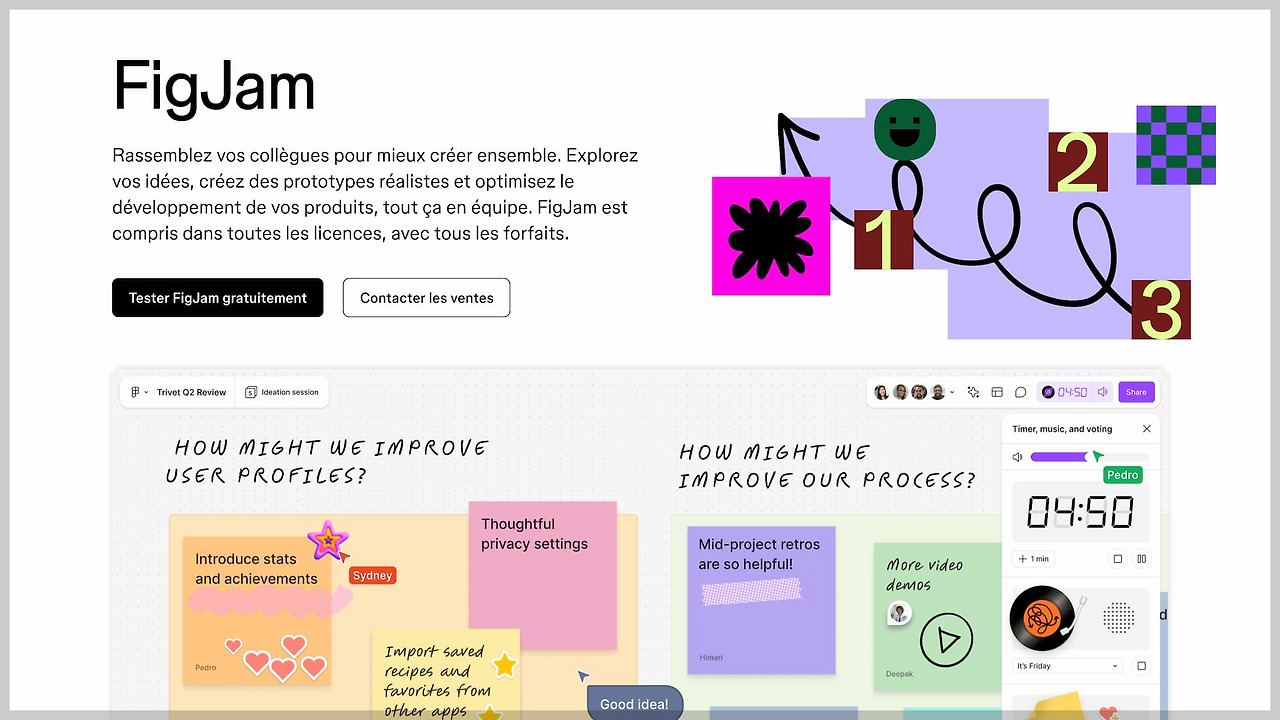Open the It's Friday music dropdown
Image resolution: width=1280 pixels, height=720 pixels.
coord(1067,666)
